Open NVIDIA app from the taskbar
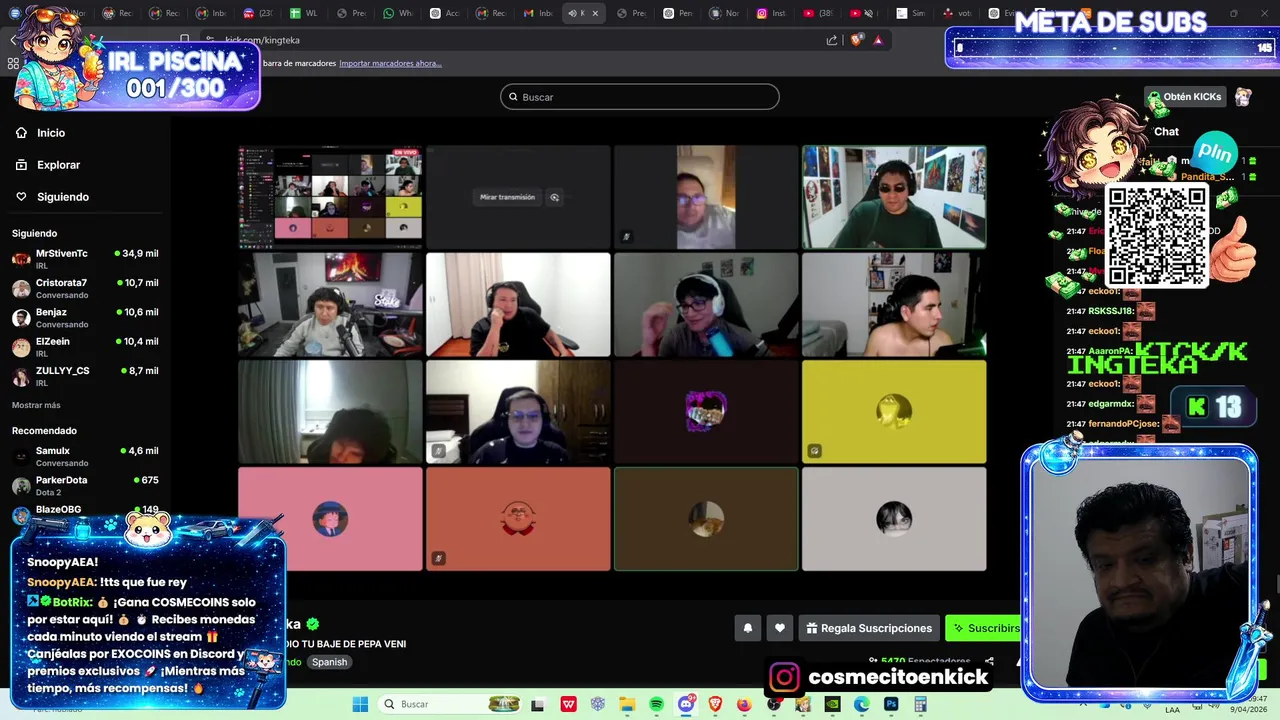 [833, 704]
